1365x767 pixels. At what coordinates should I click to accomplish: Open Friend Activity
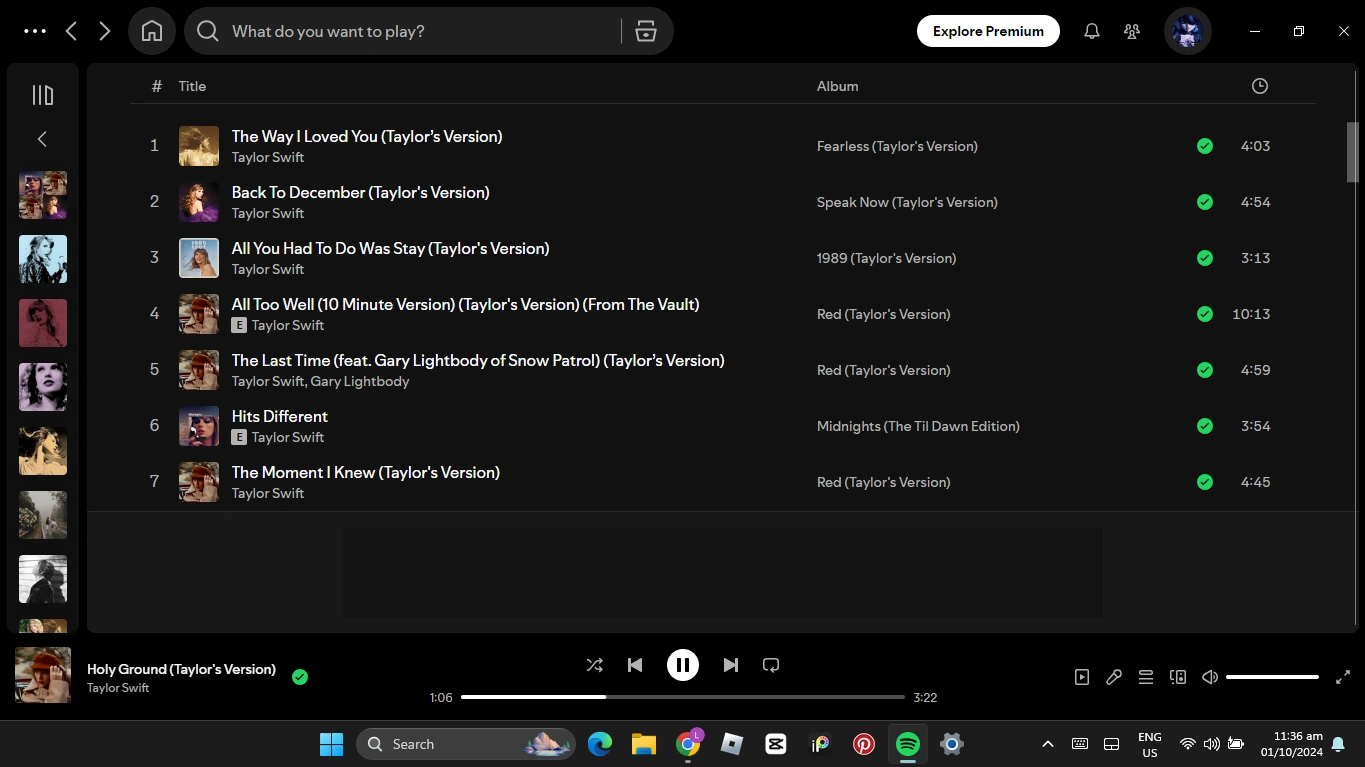click(x=1131, y=31)
